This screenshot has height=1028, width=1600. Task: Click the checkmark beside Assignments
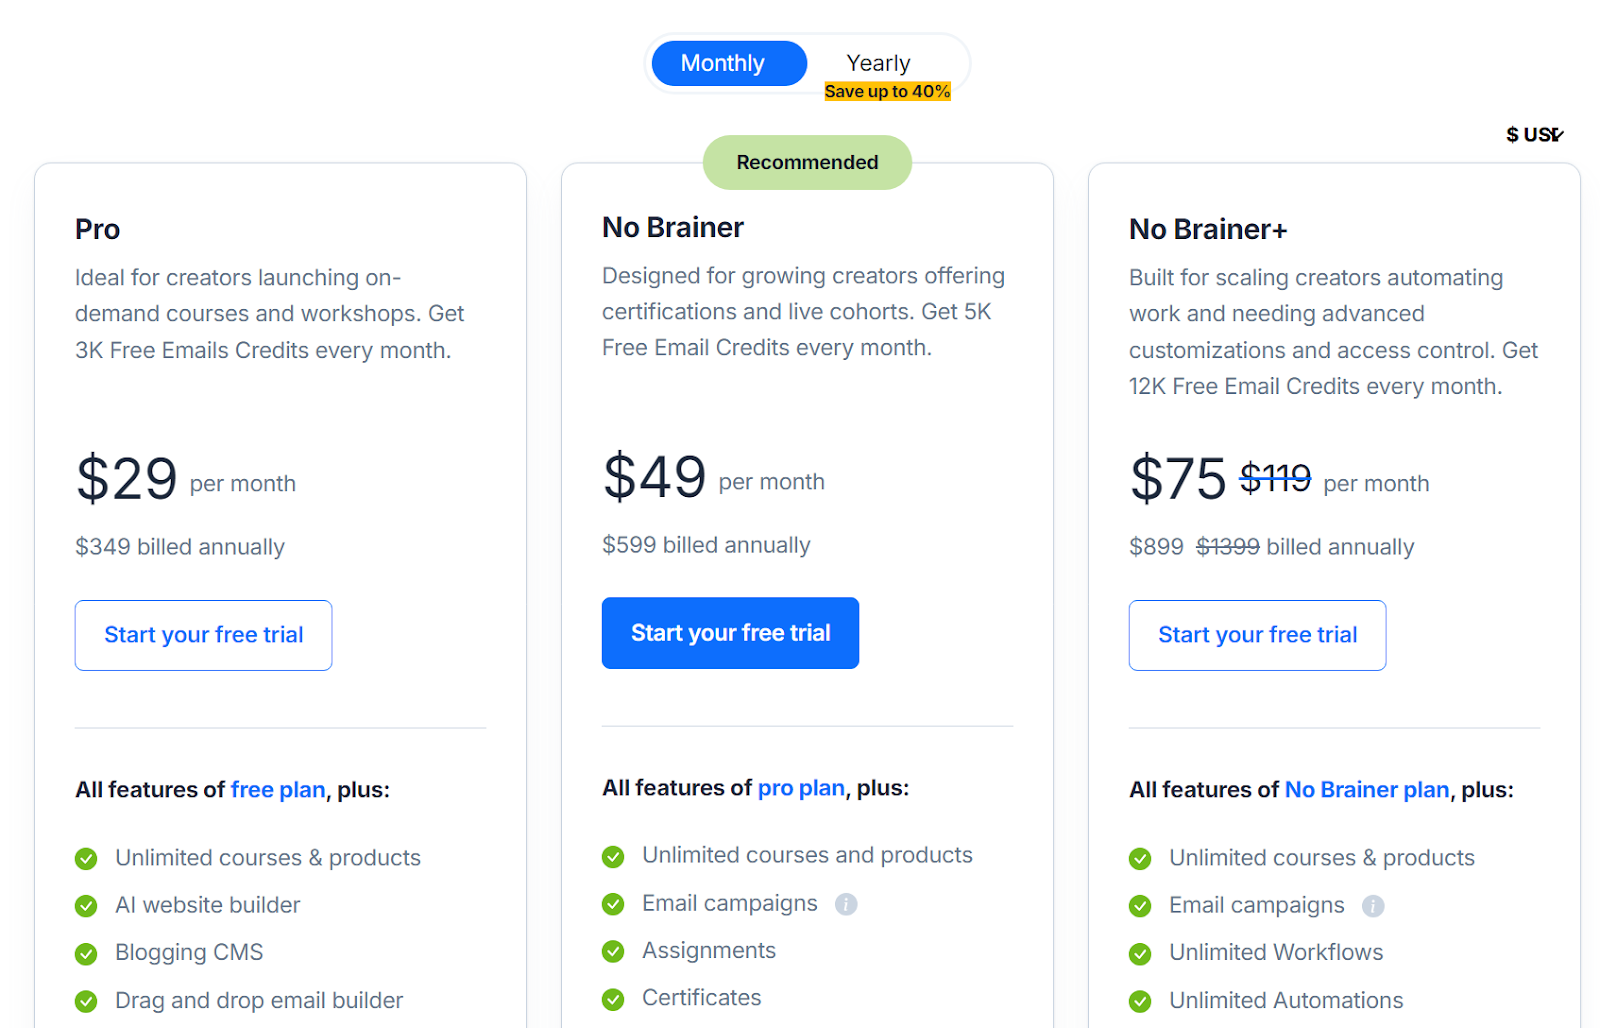[613, 951]
